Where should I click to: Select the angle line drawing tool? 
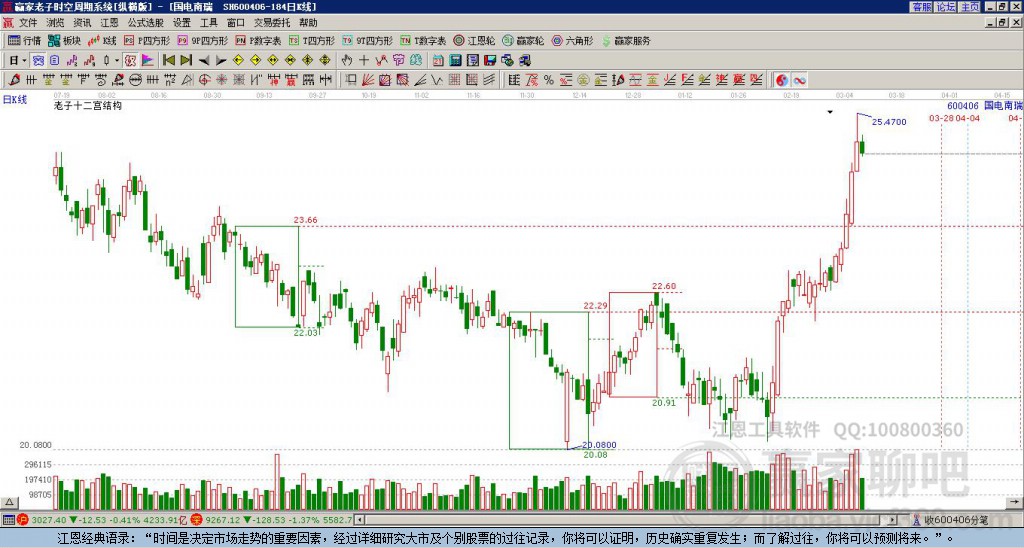(420, 80)
